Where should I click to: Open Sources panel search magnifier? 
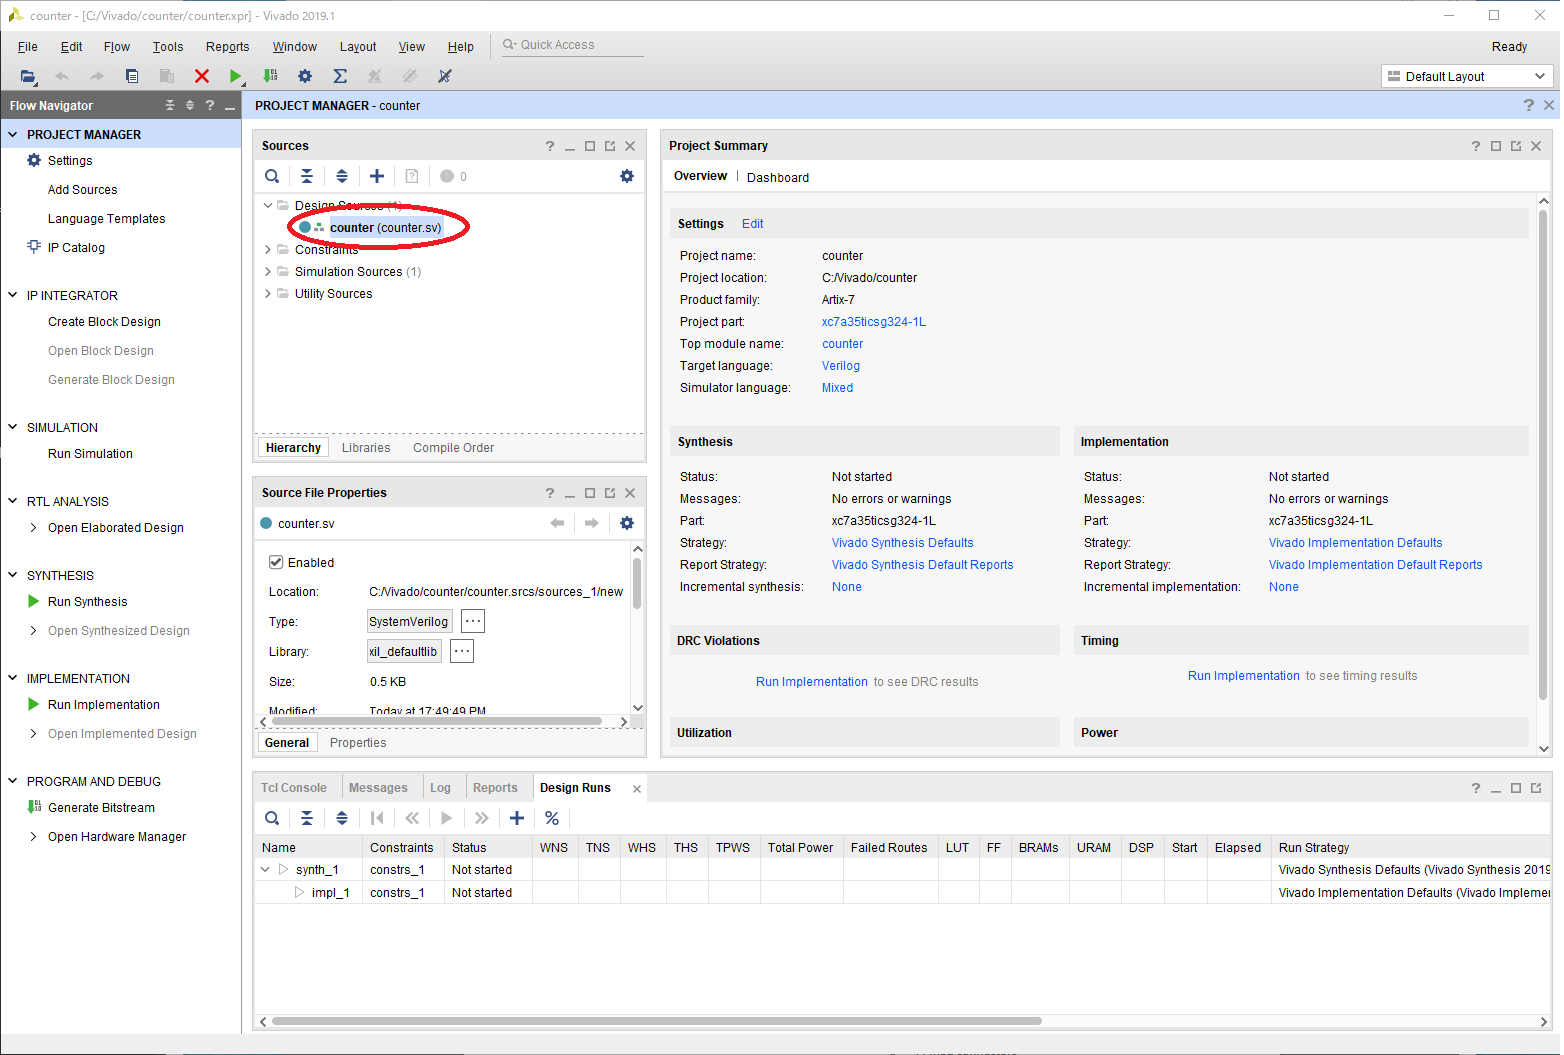pos(272,176)
